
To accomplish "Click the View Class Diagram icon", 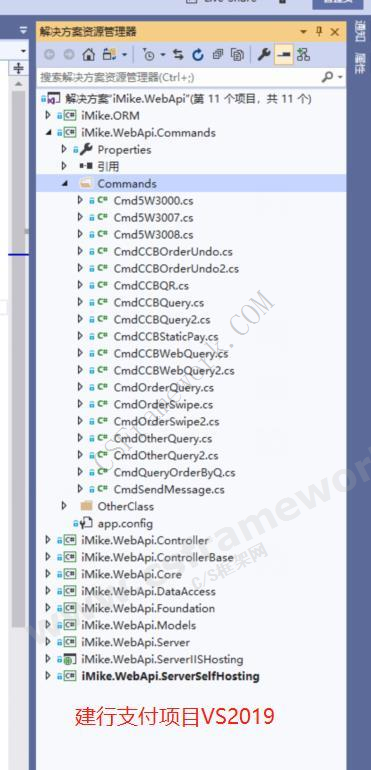I will pyautogui.click(x=303, y=55).
